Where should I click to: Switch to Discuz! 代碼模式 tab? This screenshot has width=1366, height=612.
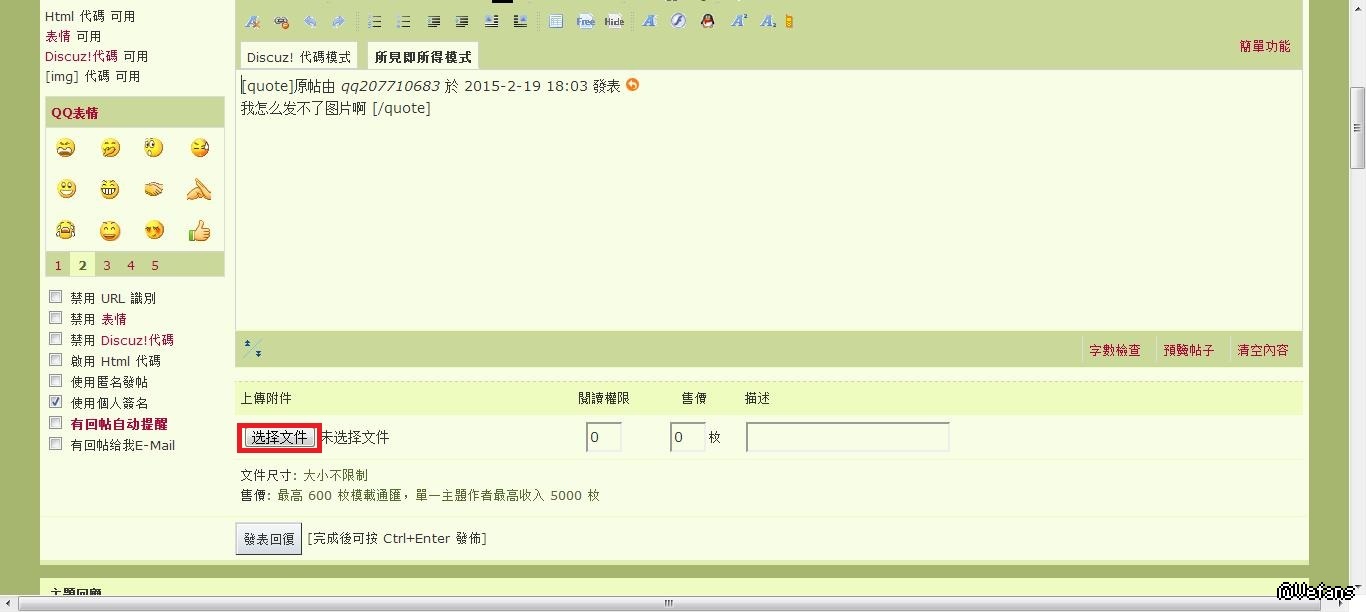298,57
